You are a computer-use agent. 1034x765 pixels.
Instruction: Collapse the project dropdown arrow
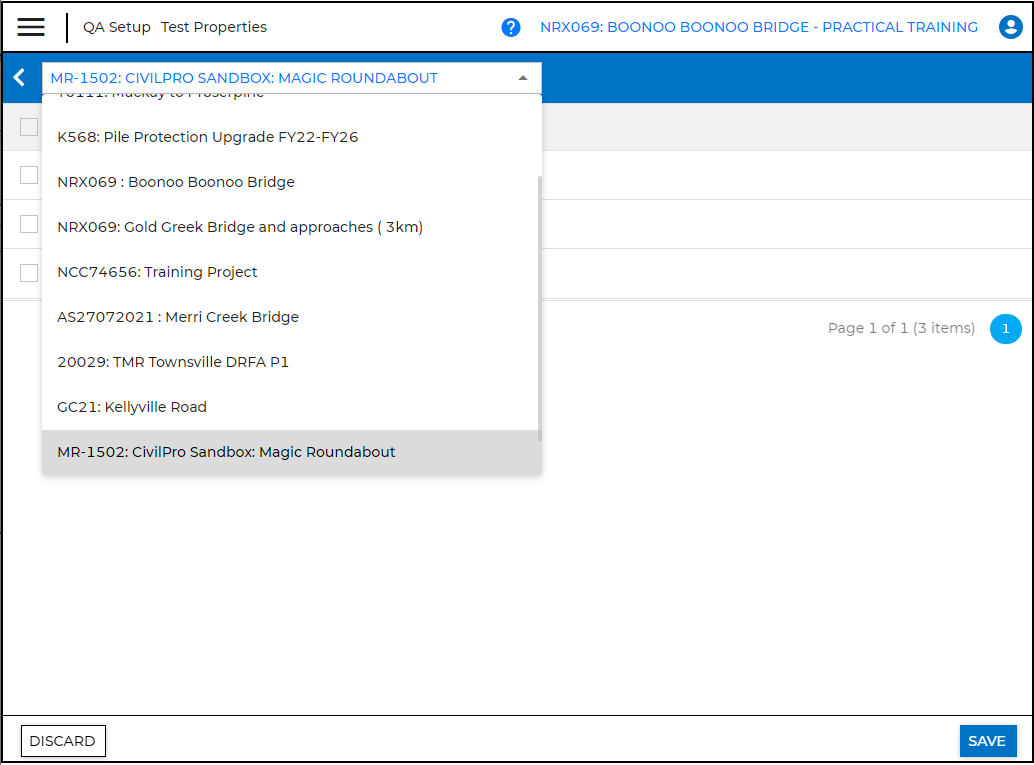click(523, 78)
